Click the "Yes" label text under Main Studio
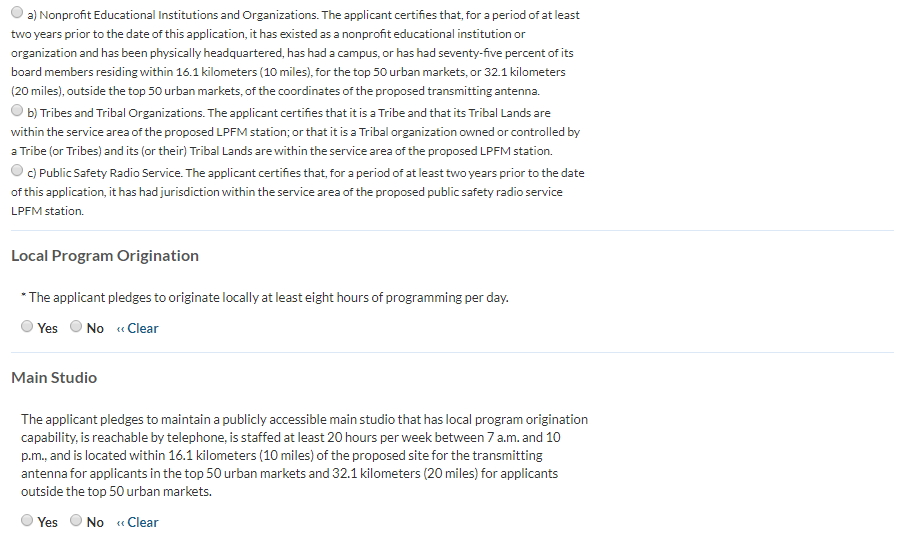This screenshot has width=915, height=537. pos(48,522)
